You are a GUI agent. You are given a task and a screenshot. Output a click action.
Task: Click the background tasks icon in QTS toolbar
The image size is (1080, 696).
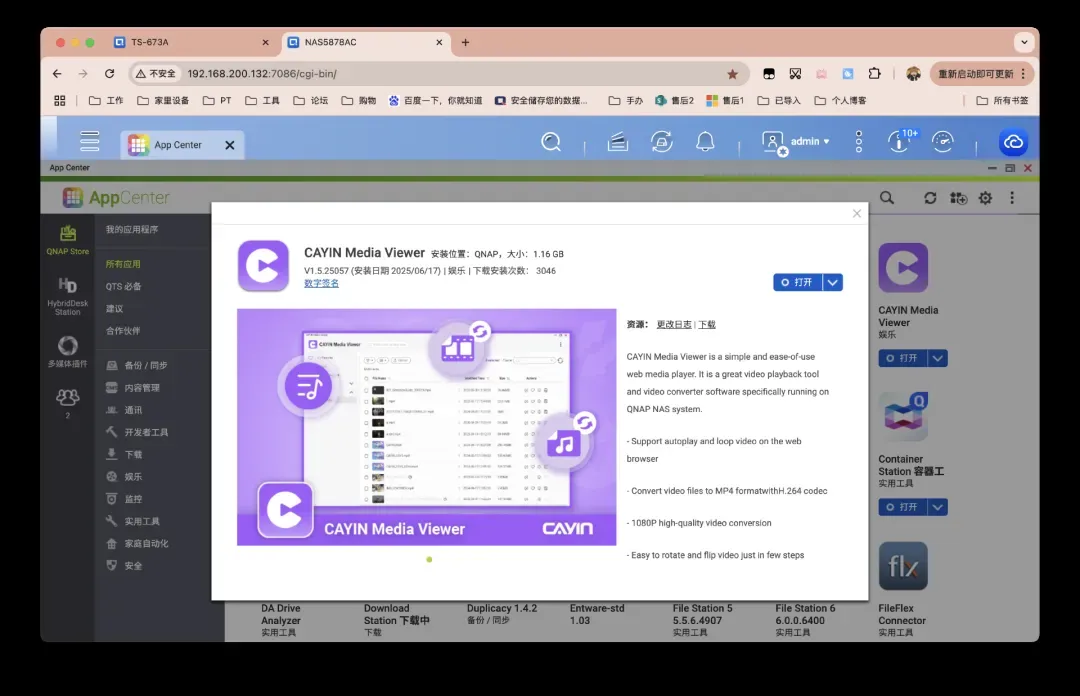[661, 142]
